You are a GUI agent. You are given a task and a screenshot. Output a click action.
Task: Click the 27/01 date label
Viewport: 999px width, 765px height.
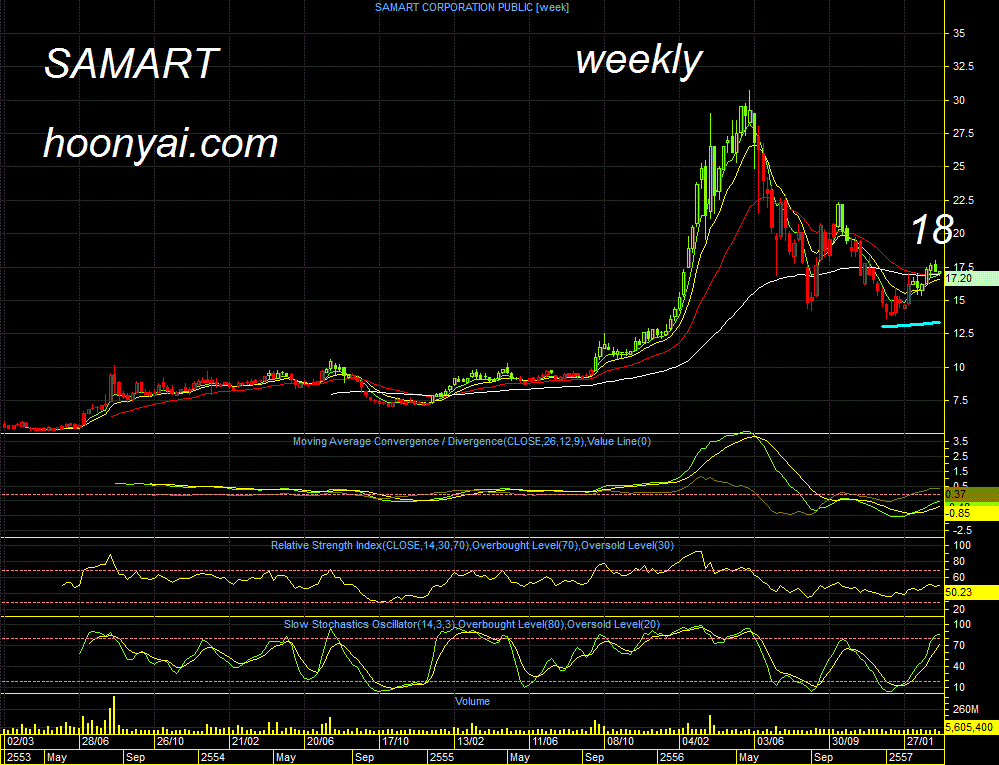pos(920,741)
